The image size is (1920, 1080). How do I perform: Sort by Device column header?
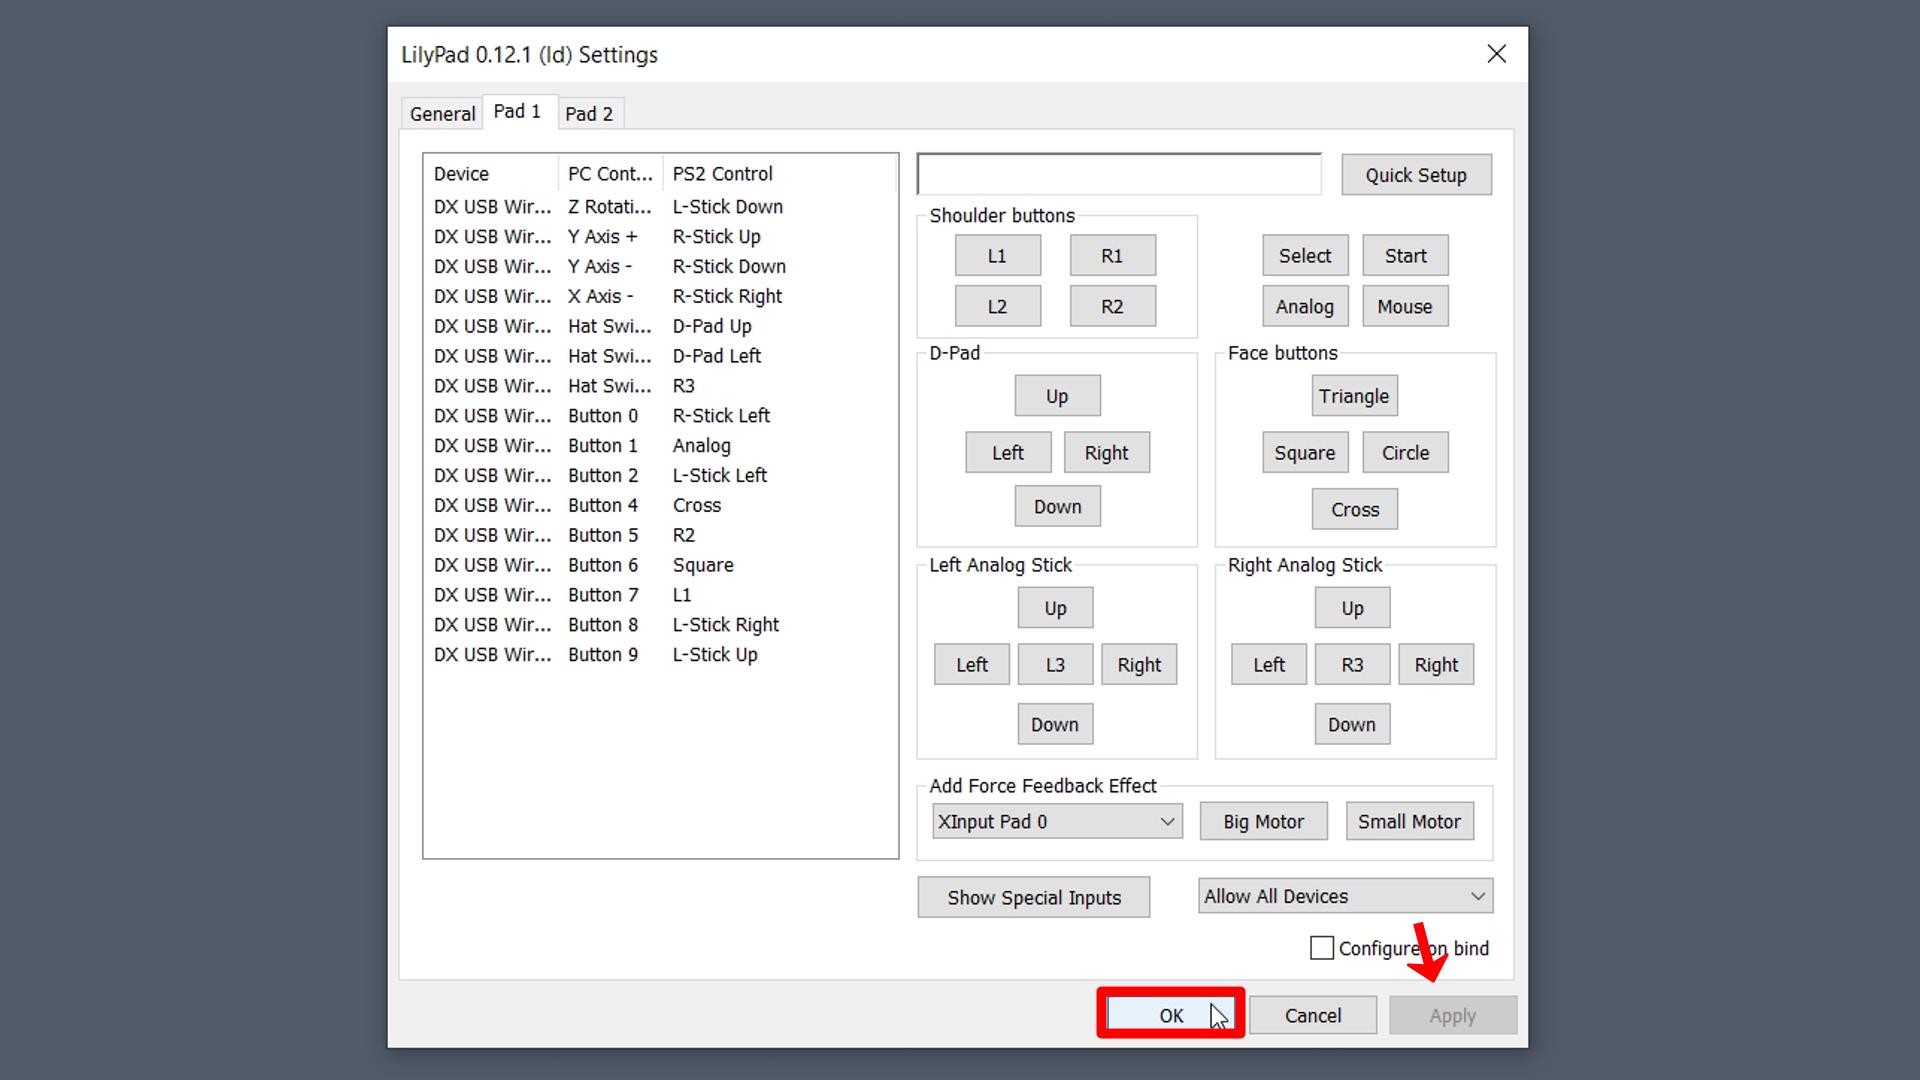tap(491, 173)
